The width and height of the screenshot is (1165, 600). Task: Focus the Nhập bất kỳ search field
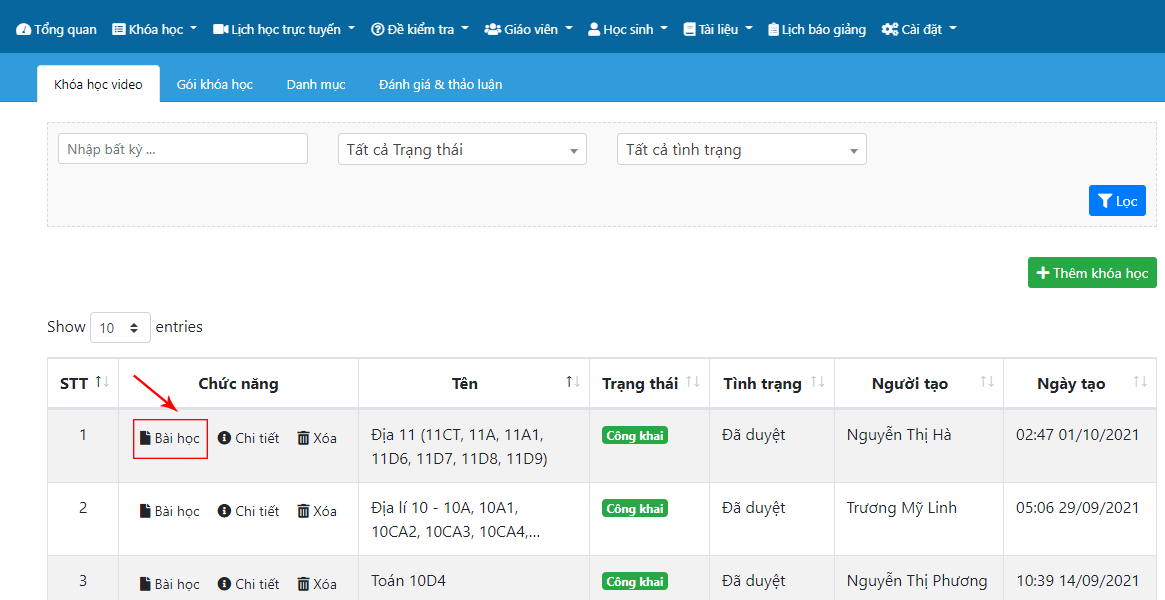click(183, 149)
